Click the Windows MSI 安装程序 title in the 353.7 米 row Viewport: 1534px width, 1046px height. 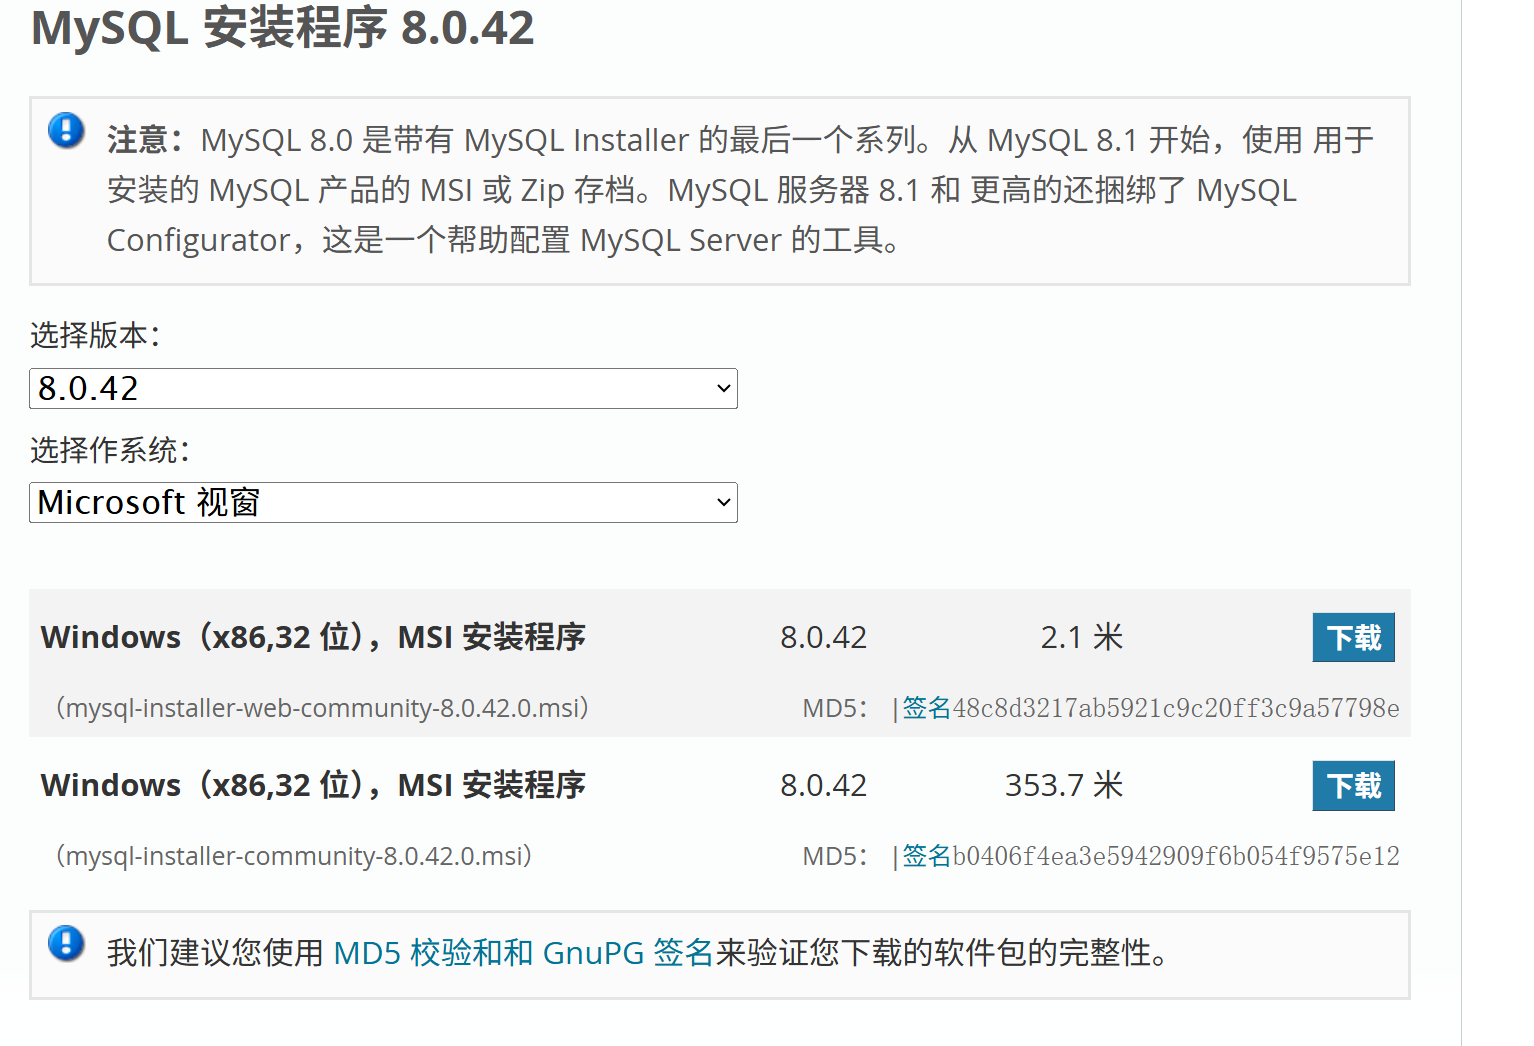(313, 785)
